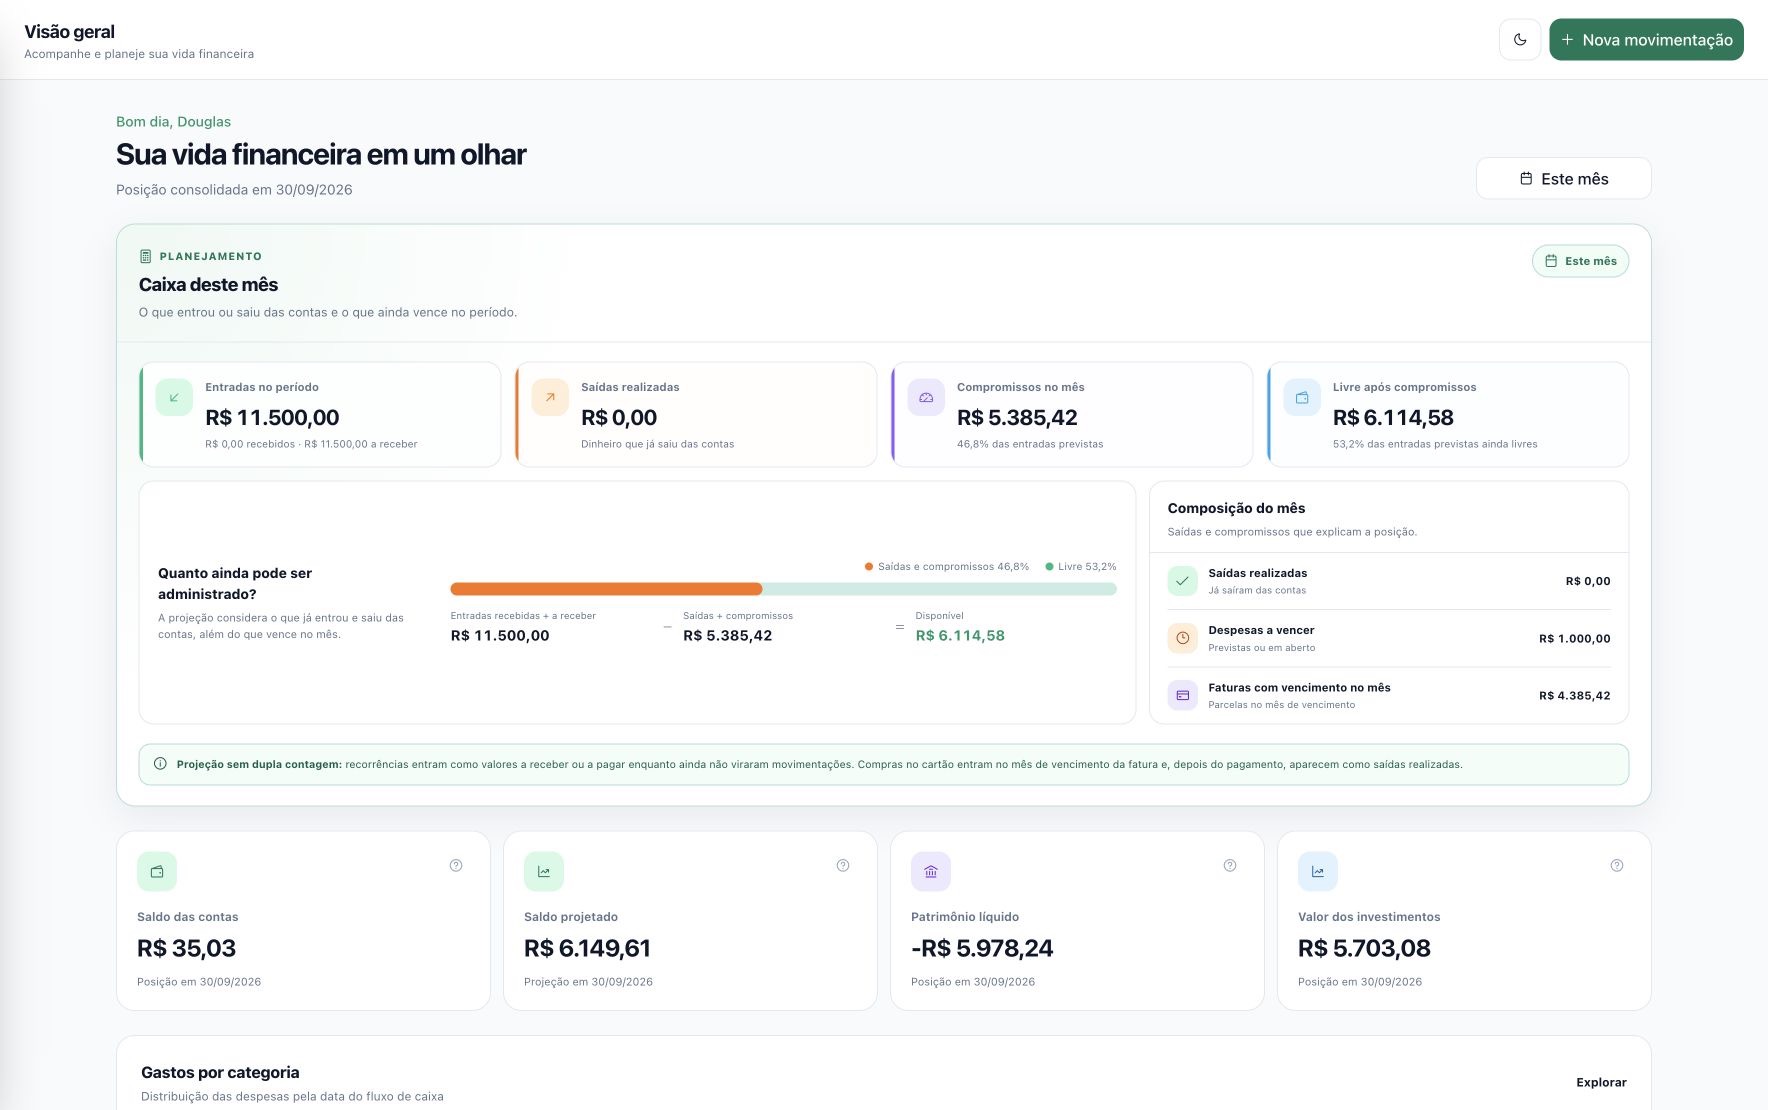Viewport: 1768px width, 1110px height.
Task: Click the Compromissos no mês gauge icon
Action: click(926, 398)
